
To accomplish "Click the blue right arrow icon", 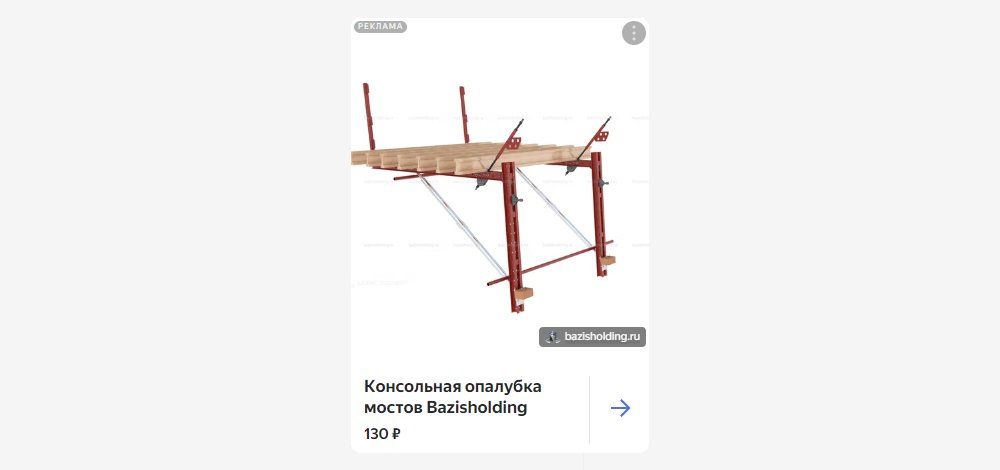I will point(620,408).
